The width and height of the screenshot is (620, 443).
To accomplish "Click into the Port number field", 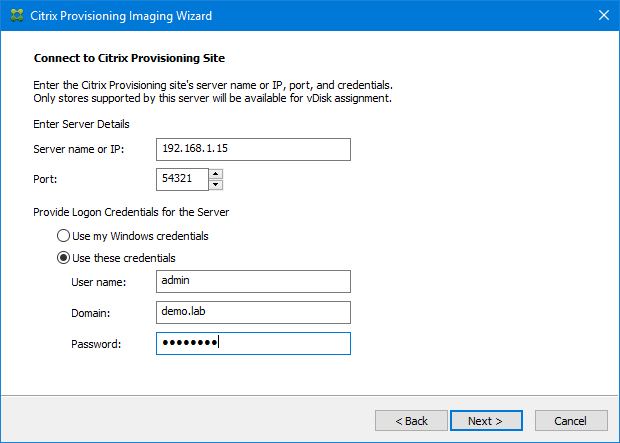I will pyautogui.click(x=182, y=179).
